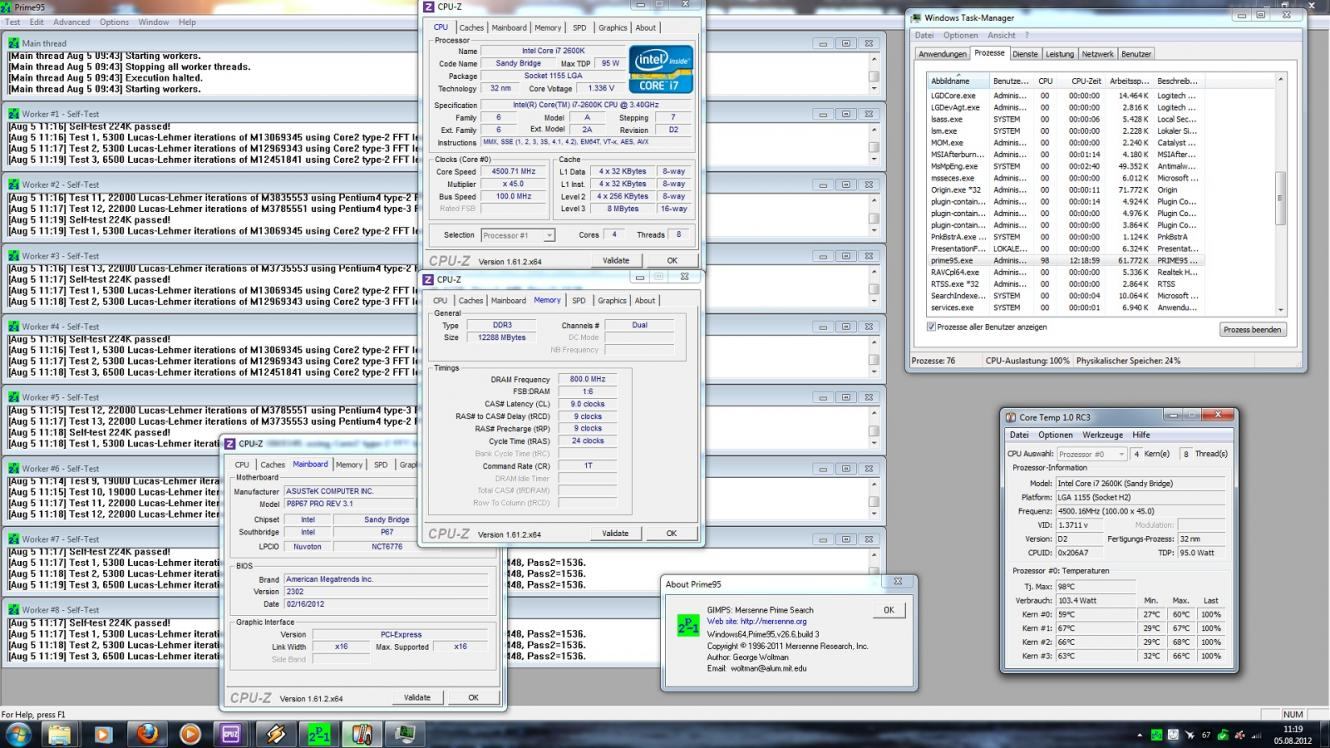
Task: Open Core Temp Werkzeuge menu
Action: (x=1102, y=435)
